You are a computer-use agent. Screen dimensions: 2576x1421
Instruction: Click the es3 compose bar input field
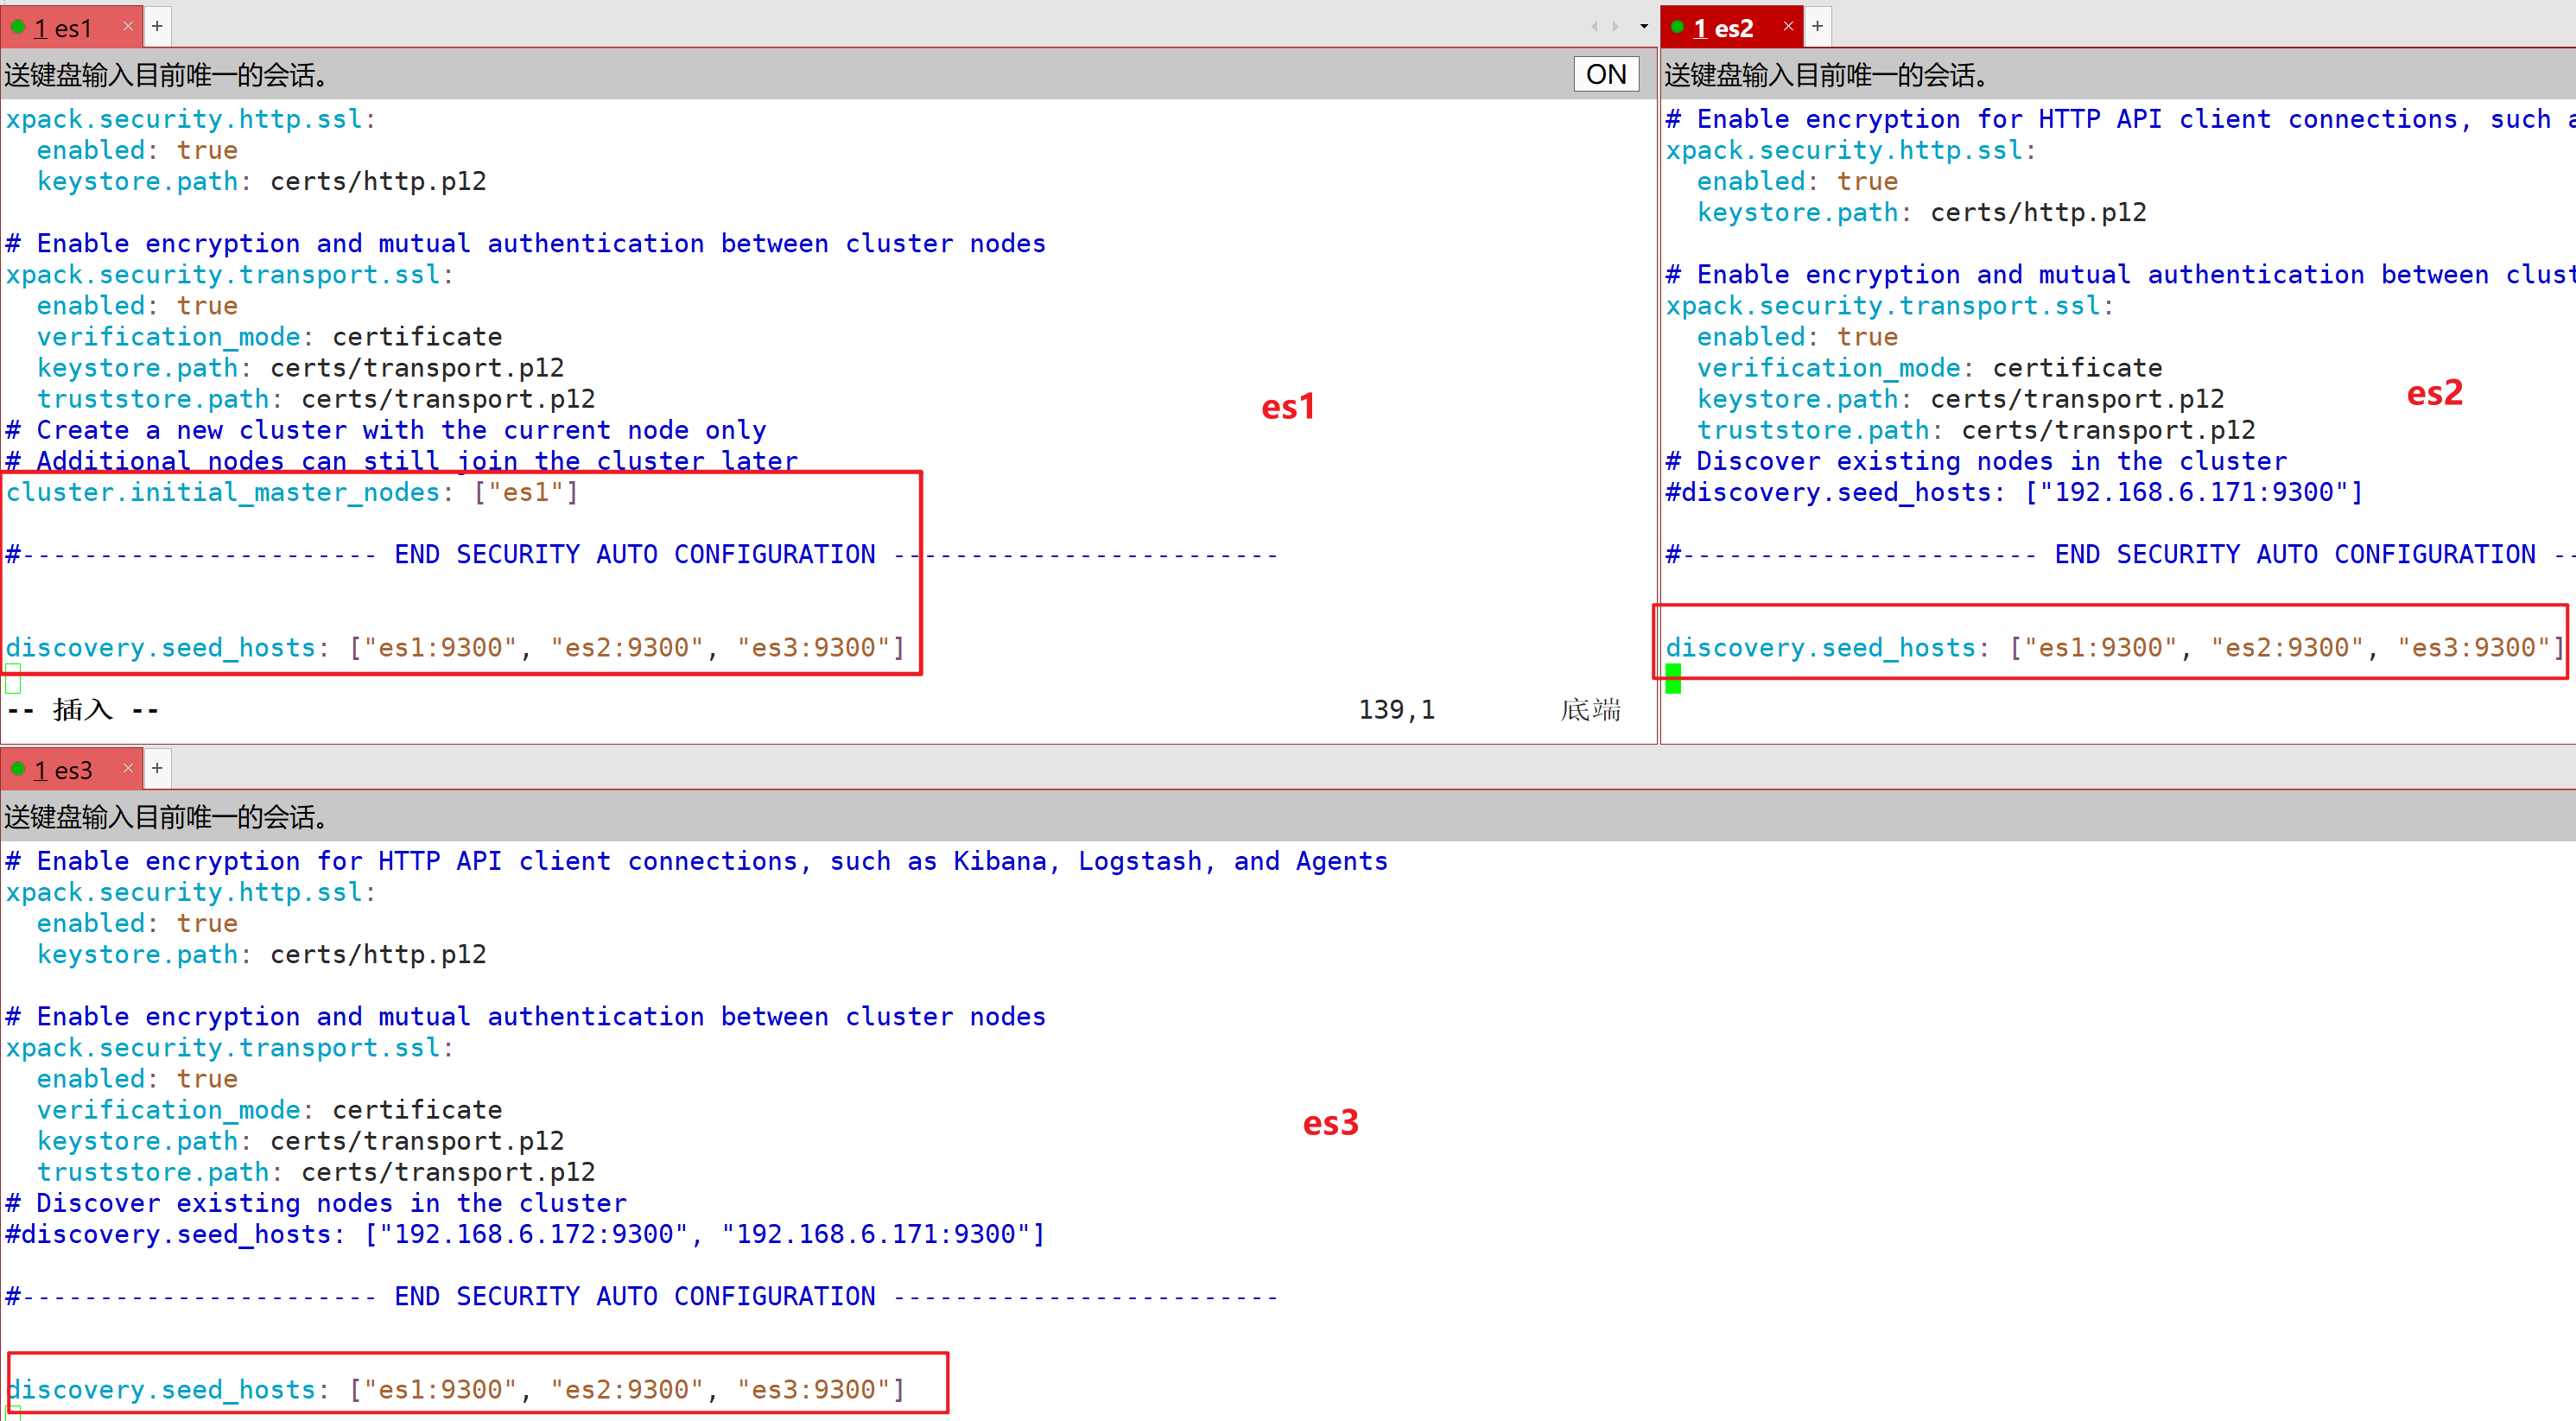click(1288, 816)
